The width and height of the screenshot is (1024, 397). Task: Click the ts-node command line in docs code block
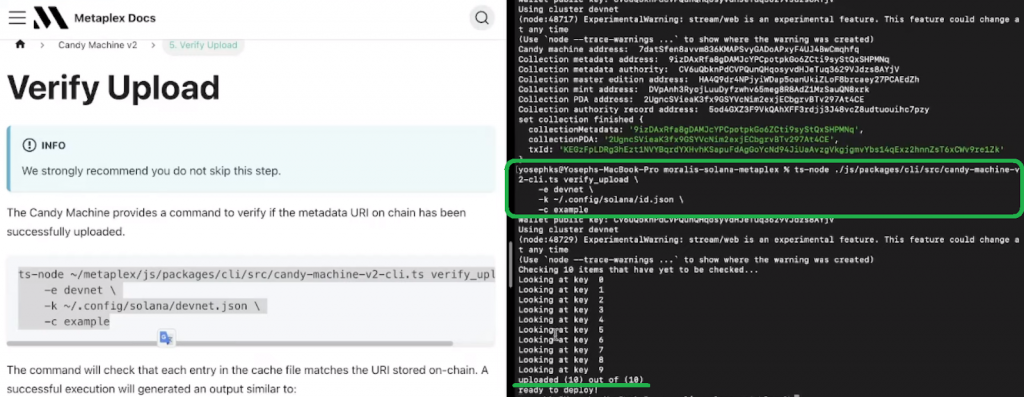tap(256, 274)
